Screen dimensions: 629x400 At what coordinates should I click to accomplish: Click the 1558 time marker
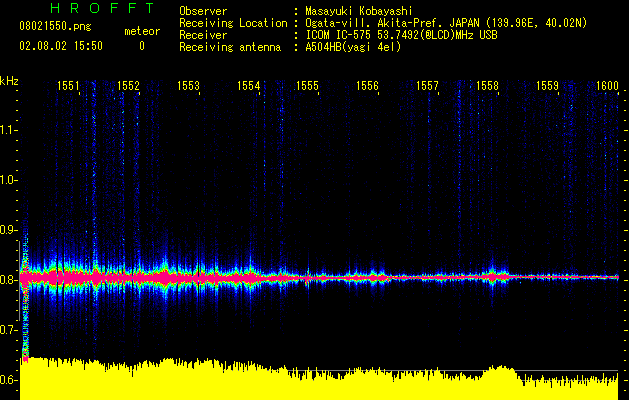coord(487,85)
